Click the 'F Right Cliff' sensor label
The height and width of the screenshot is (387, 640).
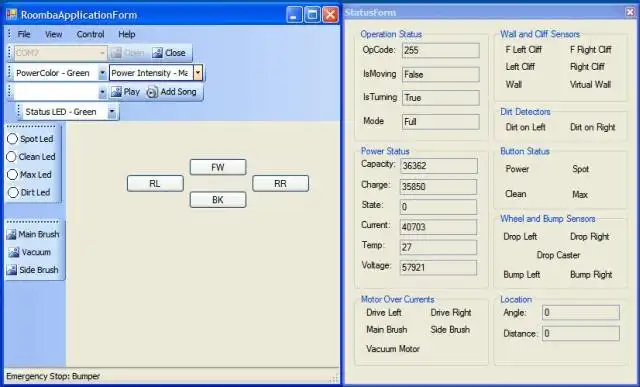coord(591,50)
